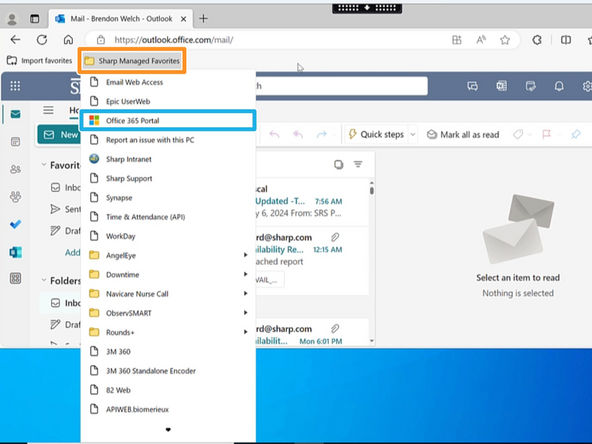Open My Day icon
The image size is (592, 444).
(530, 86)
